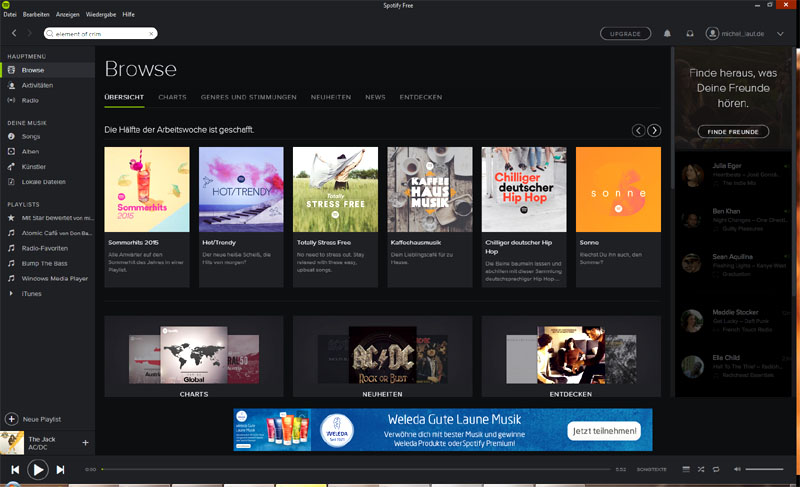Open the Datei menu
The width and height of the screenshot is (800, 487).
tap(10, 15)
